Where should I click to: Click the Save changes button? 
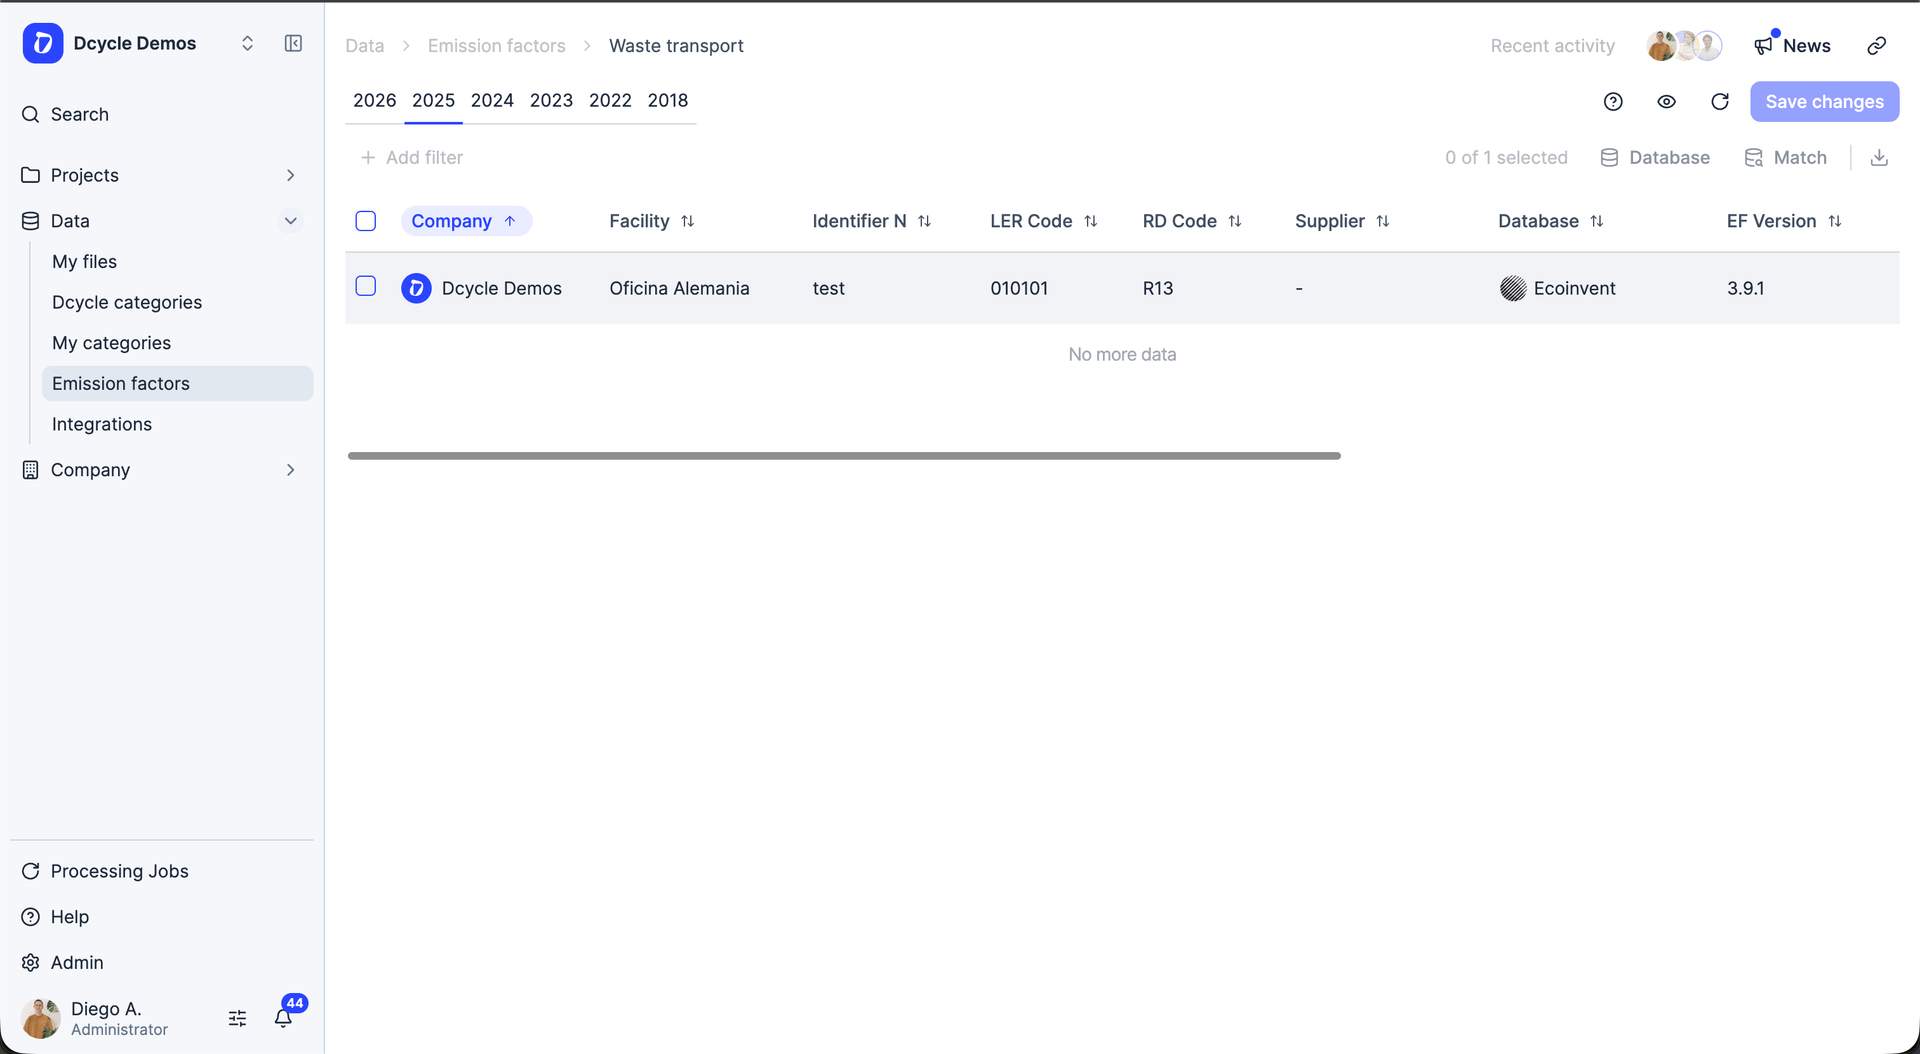[1824, 102]
